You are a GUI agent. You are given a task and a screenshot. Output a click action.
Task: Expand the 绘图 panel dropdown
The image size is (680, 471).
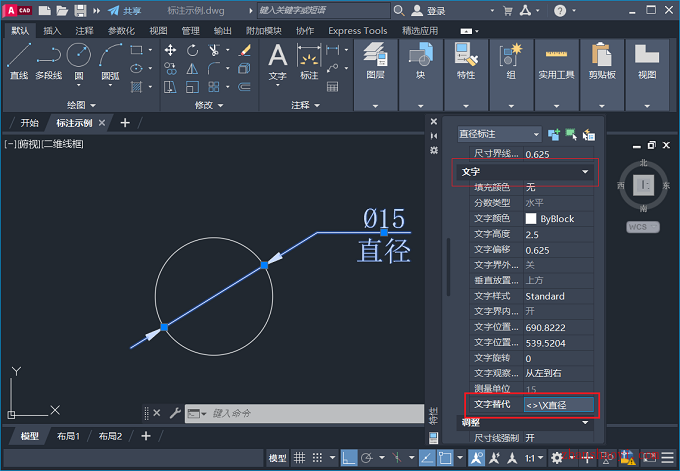[x=82, y=105]
